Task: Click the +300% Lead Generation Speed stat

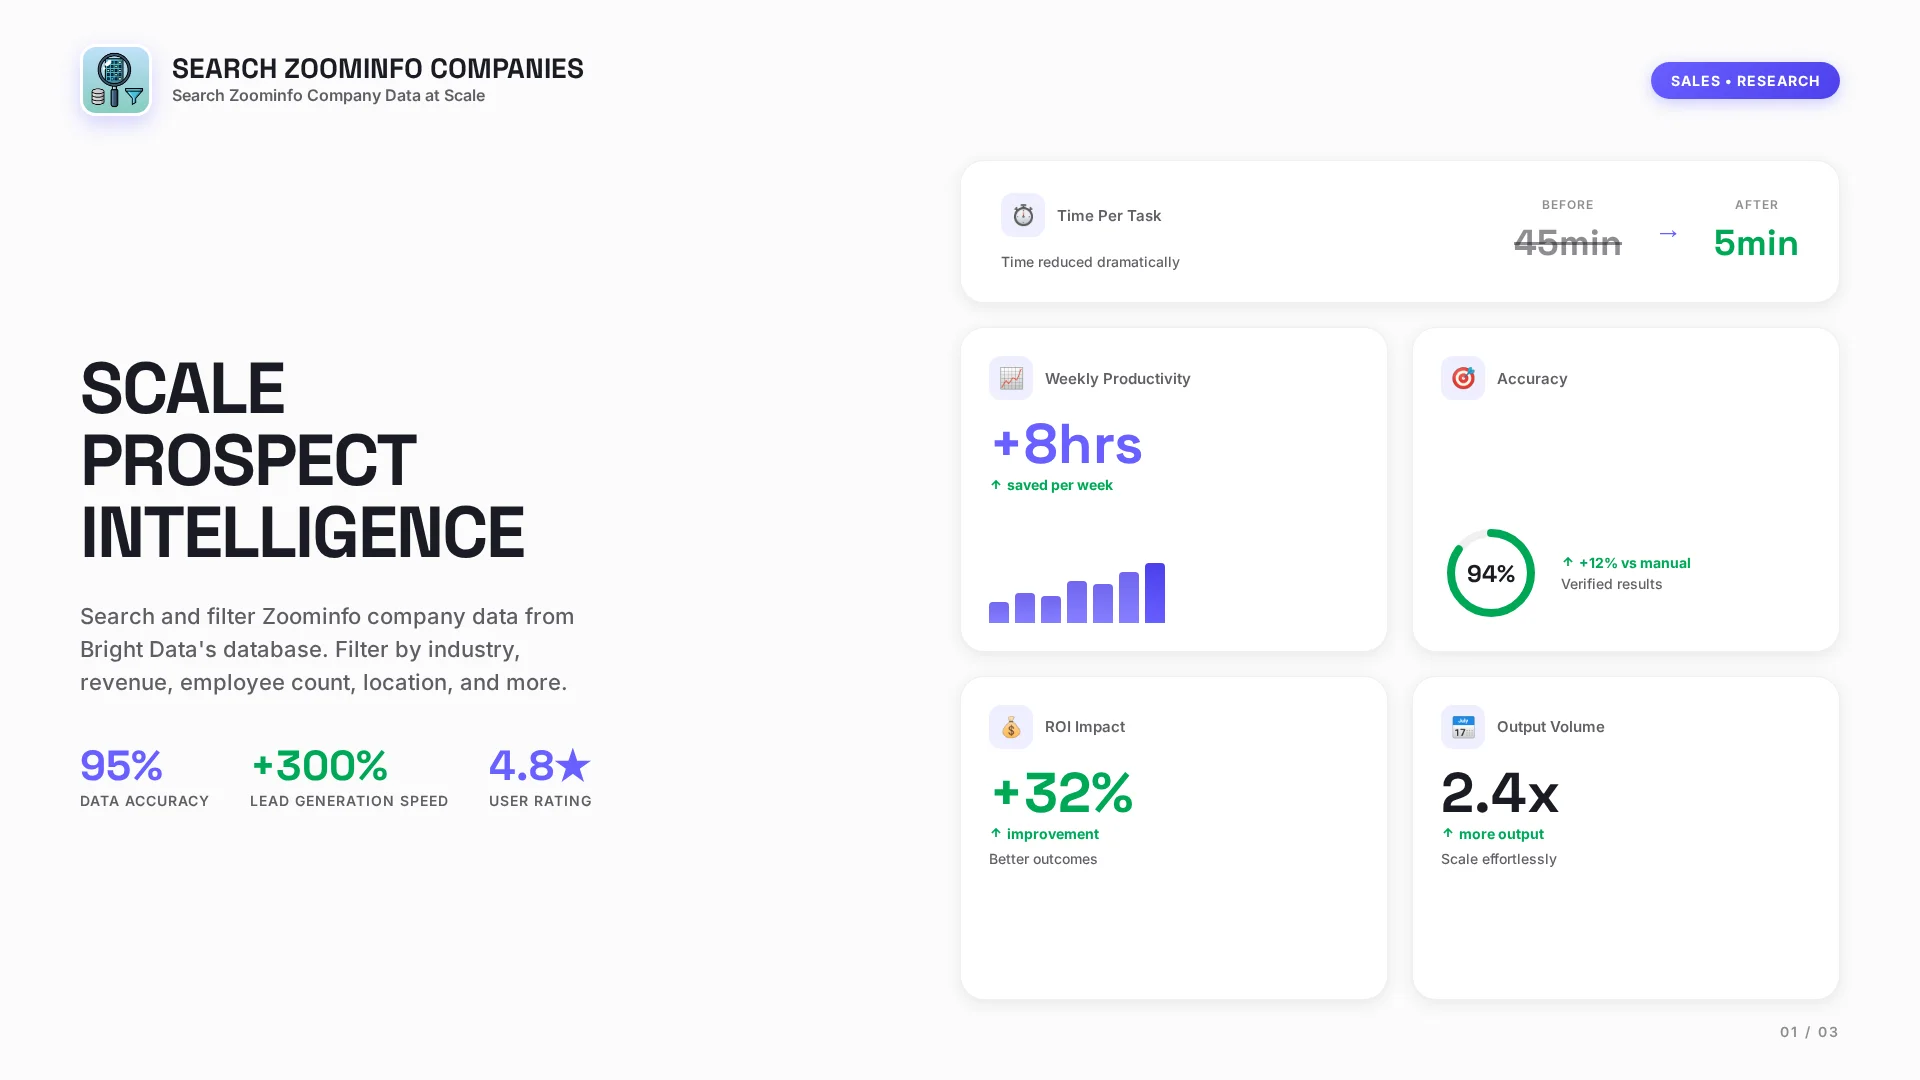Action: click(320, 766)
